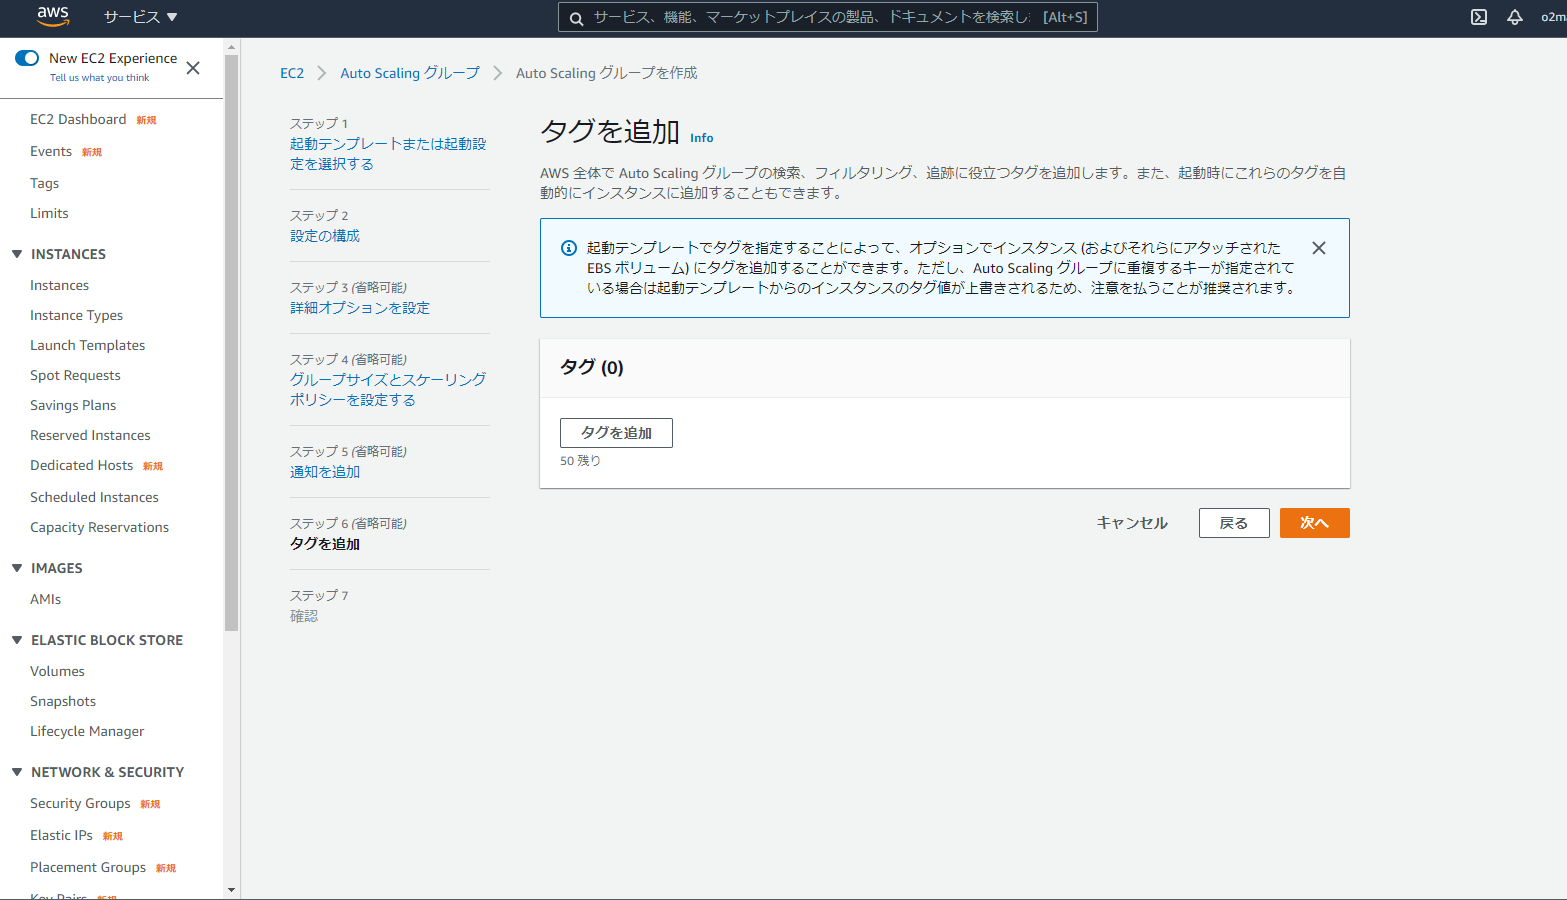
Task: Open the notifications bell icon
Action: [x=1514, y=17]
